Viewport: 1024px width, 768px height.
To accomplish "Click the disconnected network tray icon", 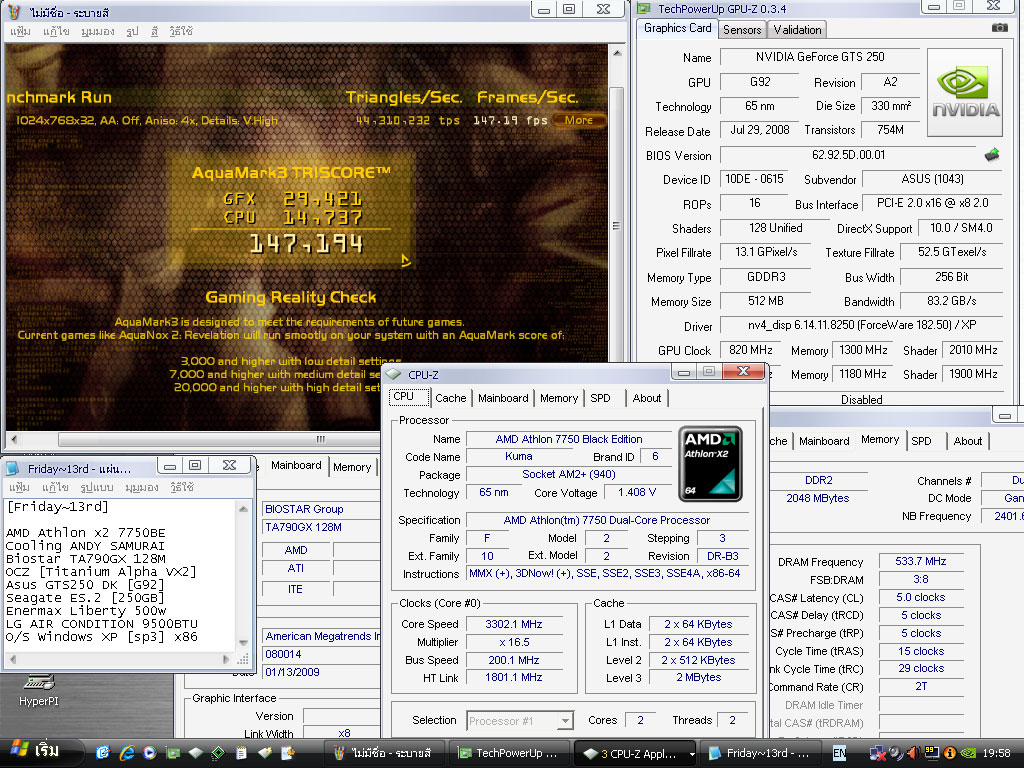I will (877, 754).
